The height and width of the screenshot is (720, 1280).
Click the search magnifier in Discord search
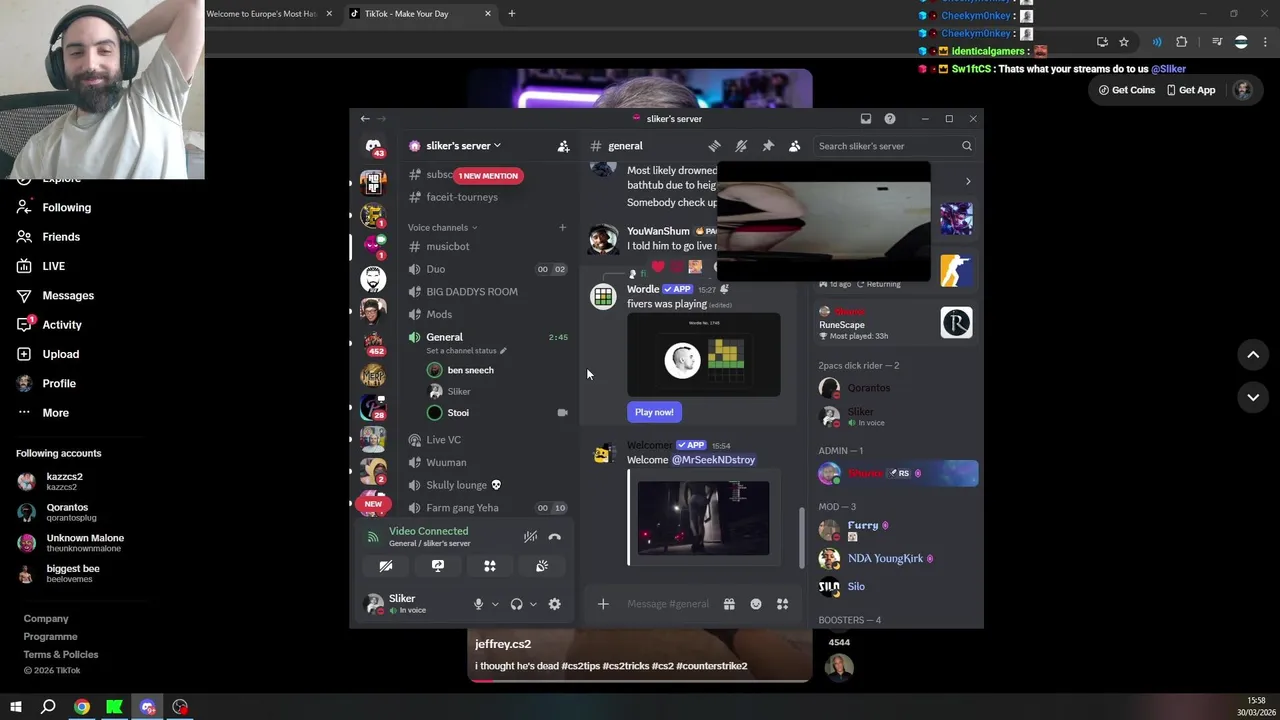click(966, 146)
